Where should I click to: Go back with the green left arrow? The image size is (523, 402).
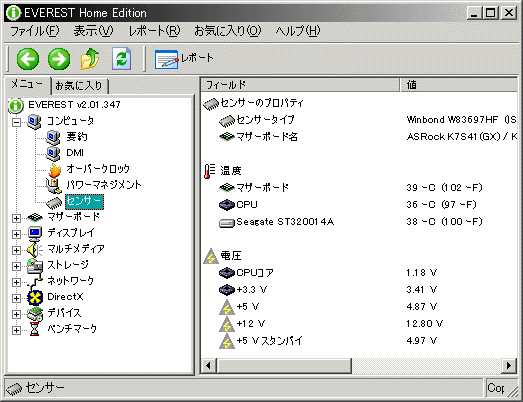28,59
